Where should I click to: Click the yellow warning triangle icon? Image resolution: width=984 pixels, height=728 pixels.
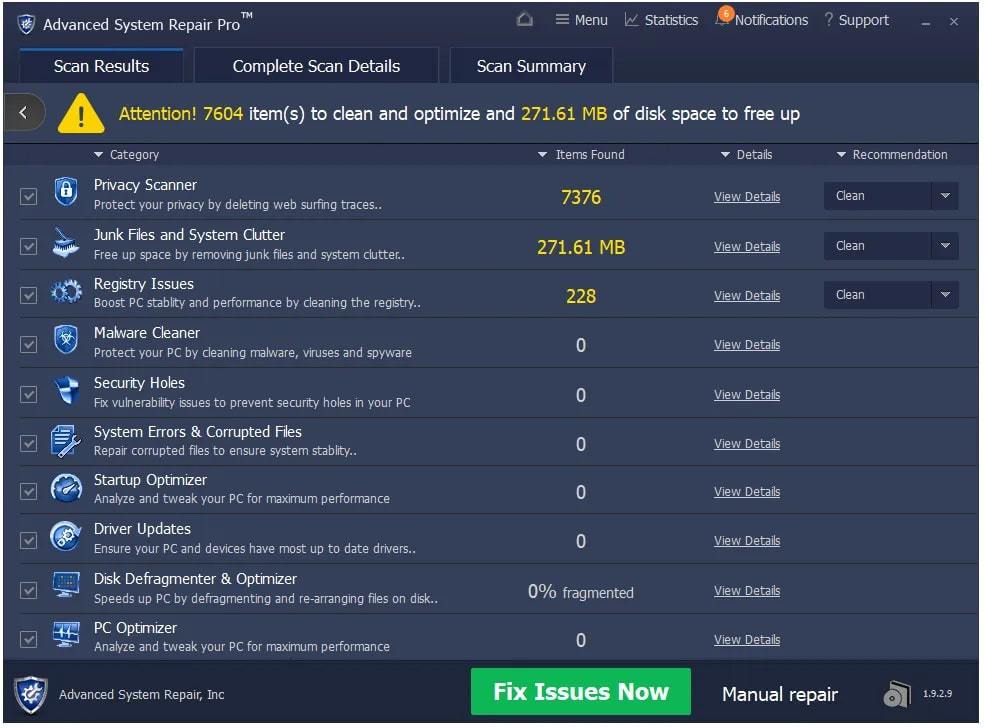coord(81,114)
